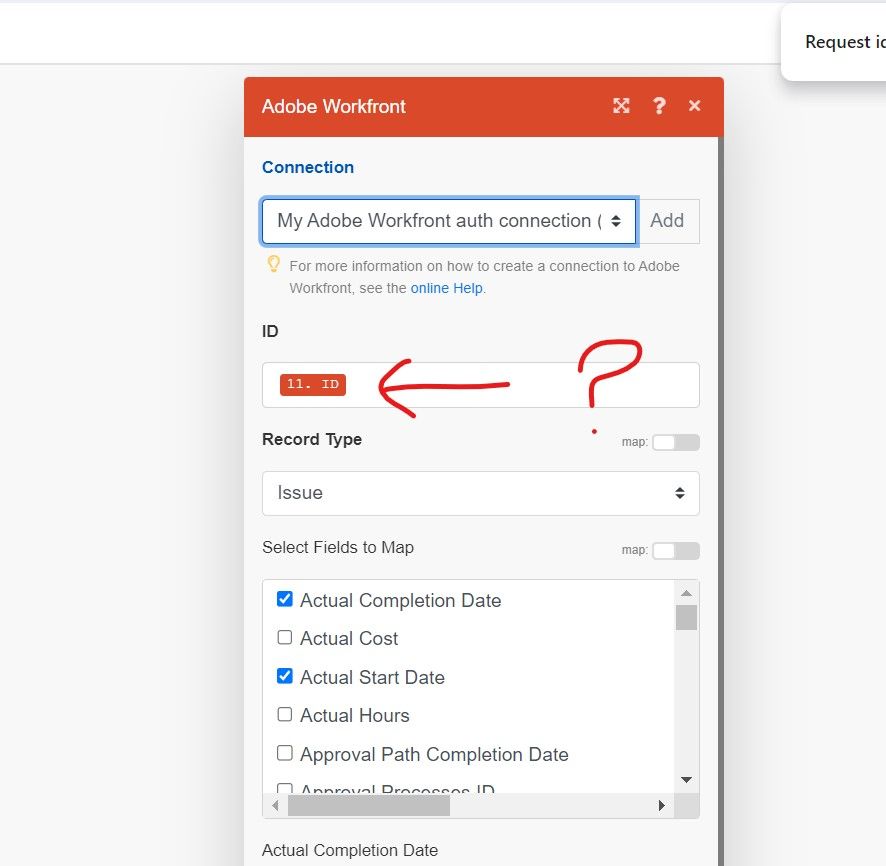Uncheck Actual Completion Date checkbox

tap(285, 600)
